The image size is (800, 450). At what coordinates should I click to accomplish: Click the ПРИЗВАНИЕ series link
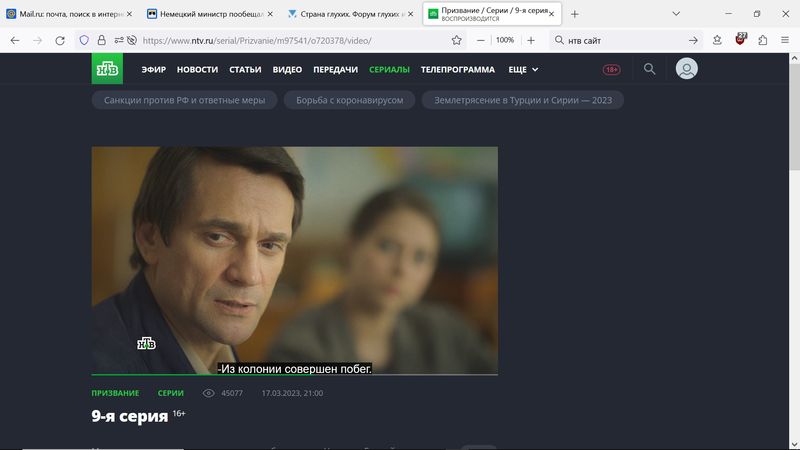tap(115, 393)
